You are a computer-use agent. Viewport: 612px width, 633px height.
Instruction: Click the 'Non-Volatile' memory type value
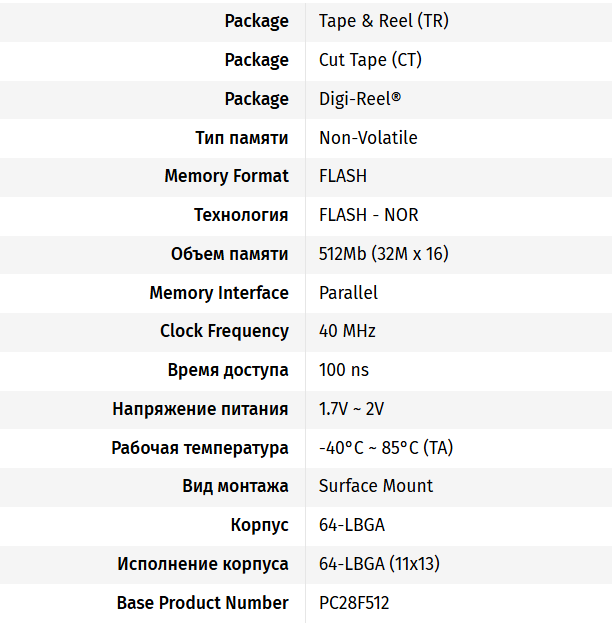[368, 138]
